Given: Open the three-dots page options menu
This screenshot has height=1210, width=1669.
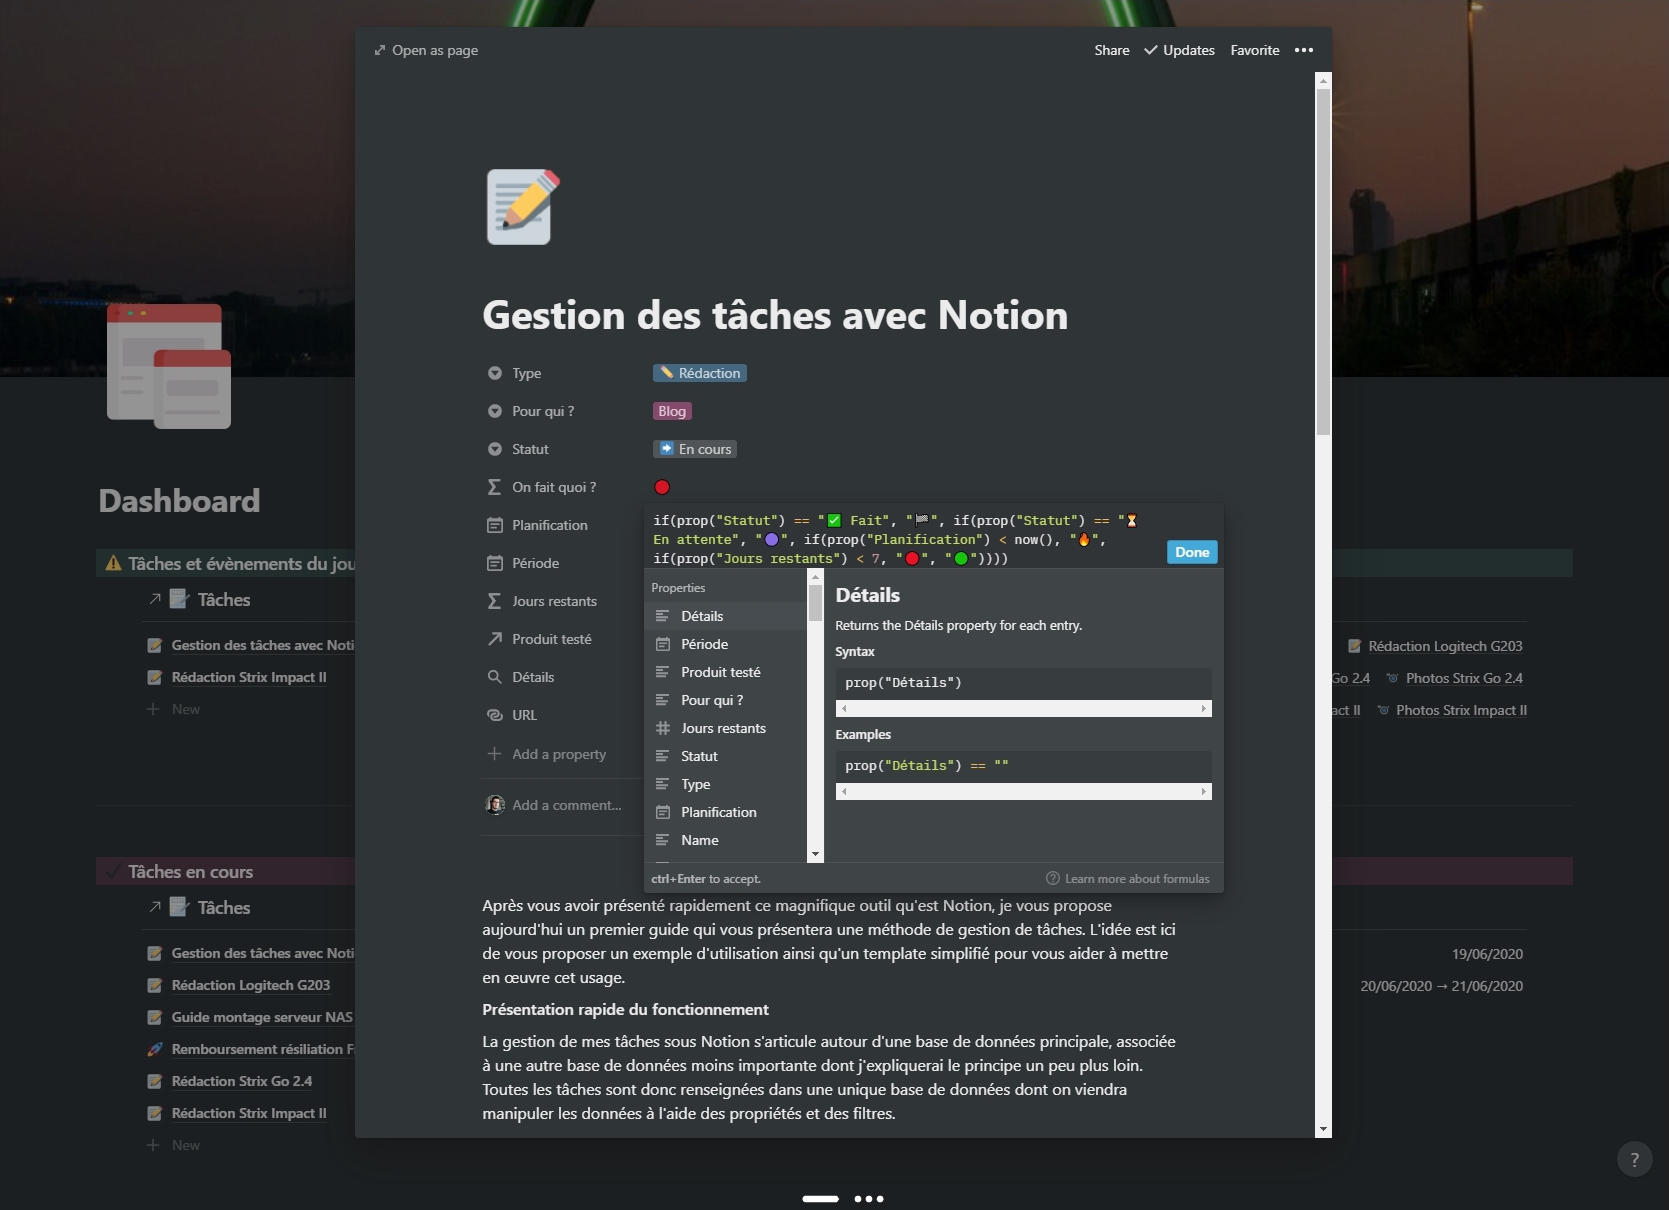Looking at the screenshot, I should click(x=1304, y=50).
